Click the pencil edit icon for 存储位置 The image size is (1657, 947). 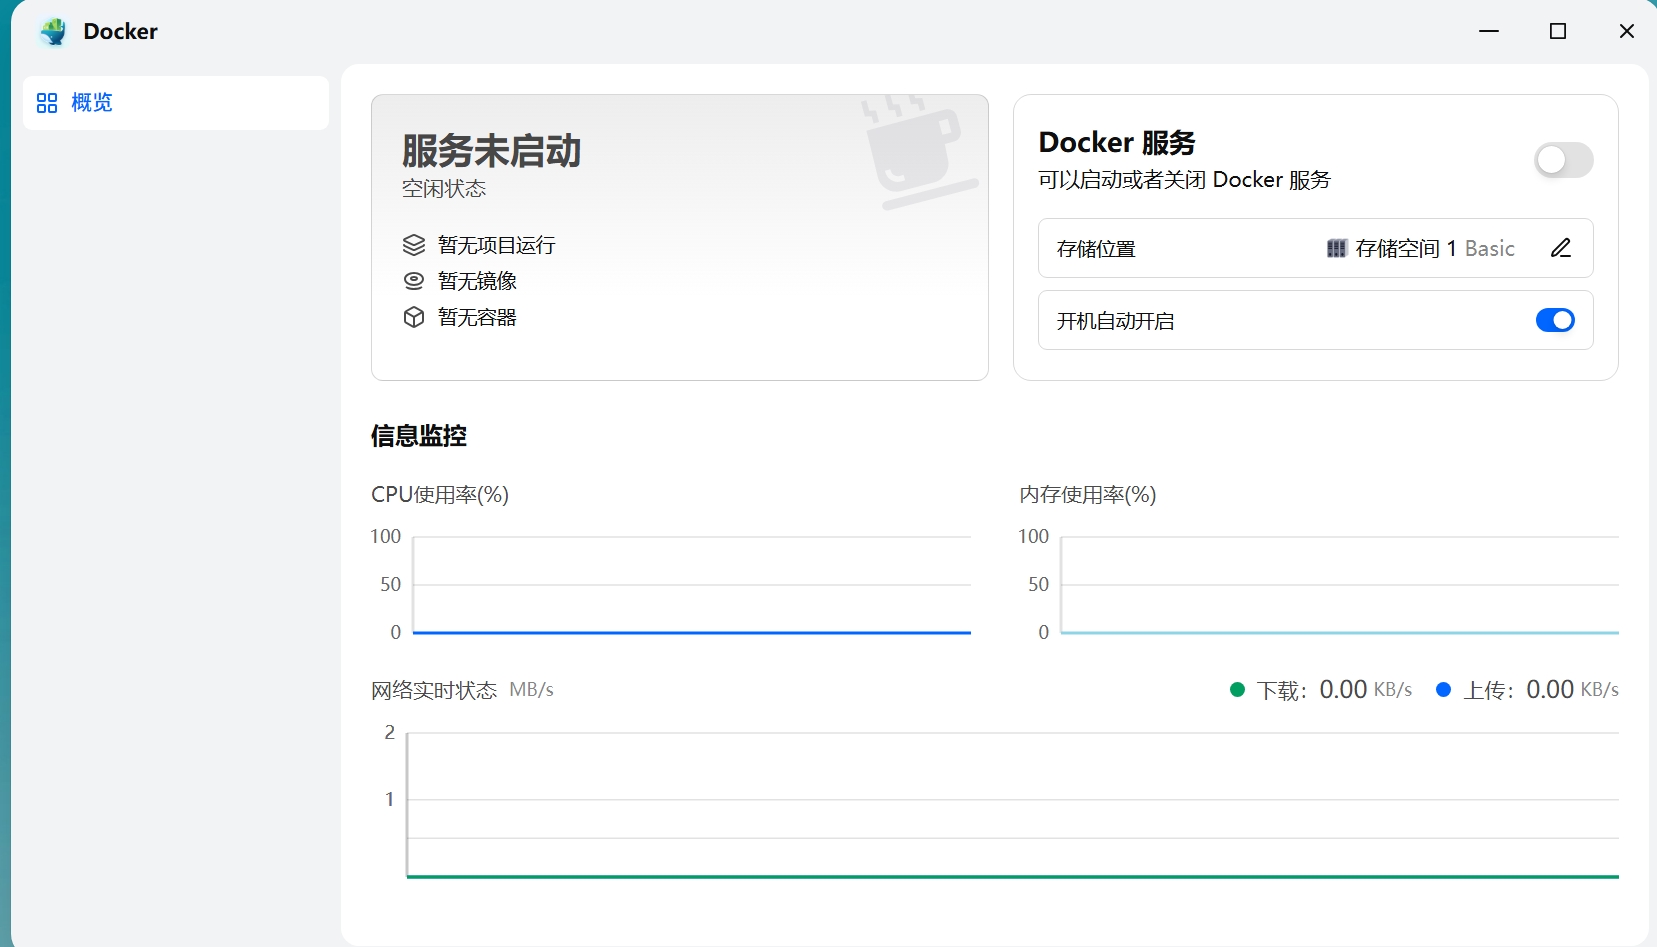coord(1561,247)
